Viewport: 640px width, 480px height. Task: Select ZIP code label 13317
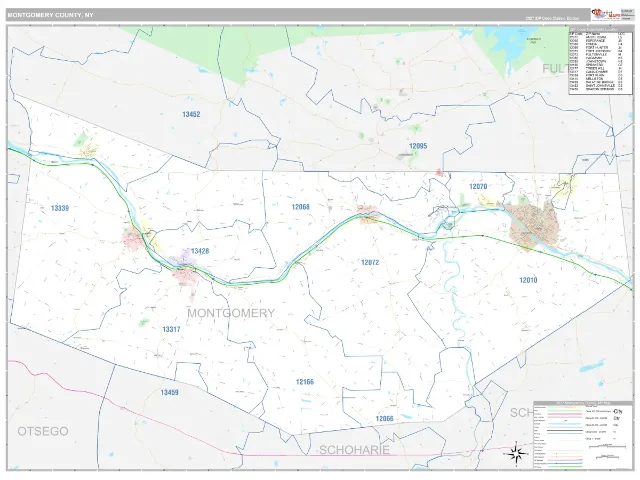(x=171, y=329)
